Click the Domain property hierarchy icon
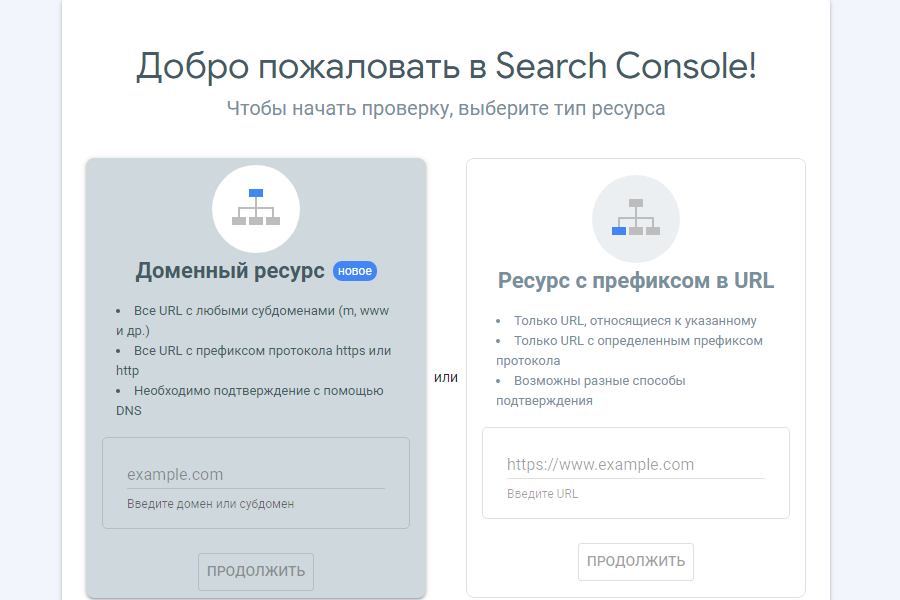 256,208
